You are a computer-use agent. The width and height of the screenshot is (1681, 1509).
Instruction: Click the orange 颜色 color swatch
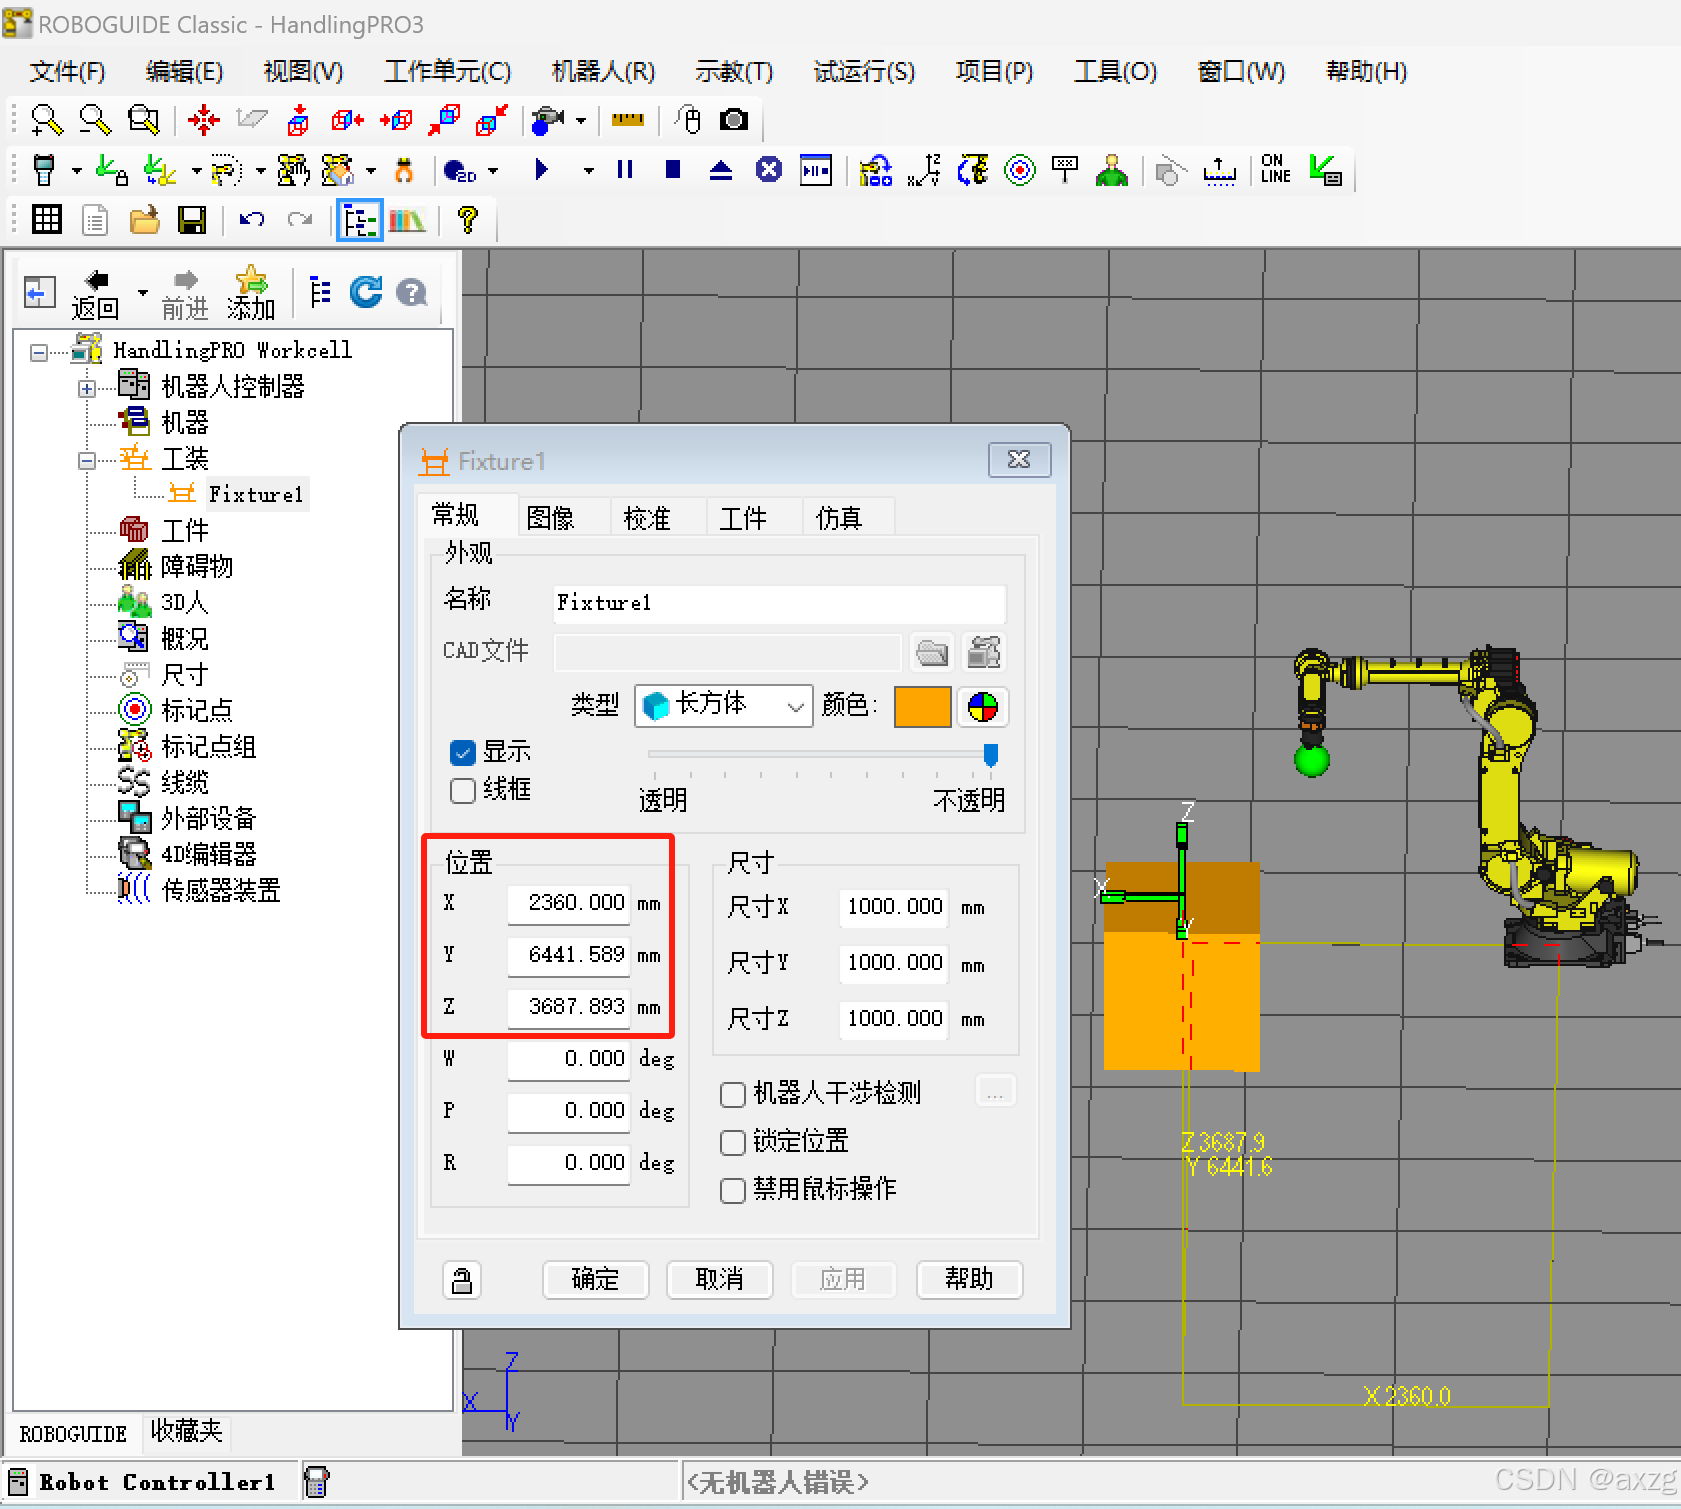[x=922, y=707]
